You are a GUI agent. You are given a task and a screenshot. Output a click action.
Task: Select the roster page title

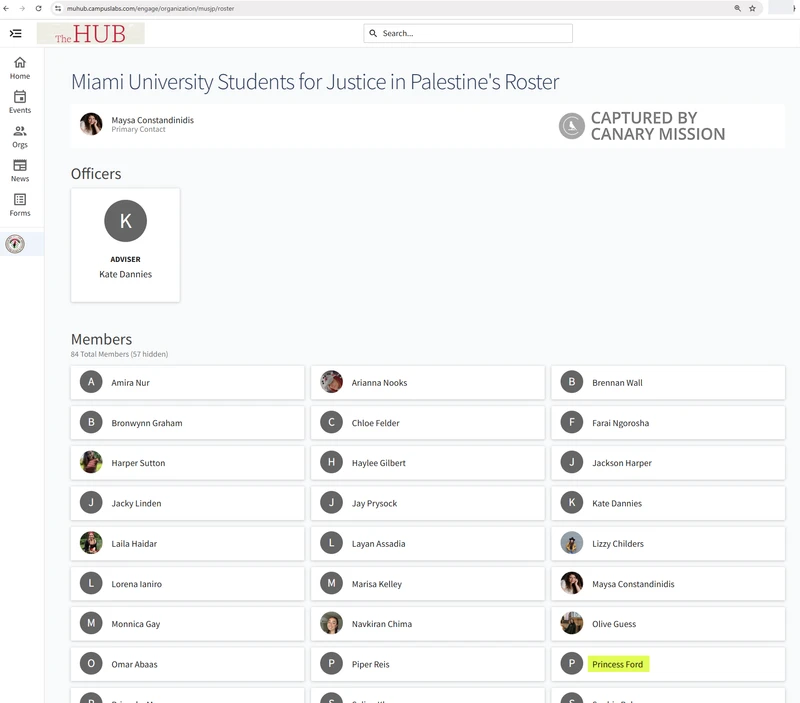coord(315,82)
